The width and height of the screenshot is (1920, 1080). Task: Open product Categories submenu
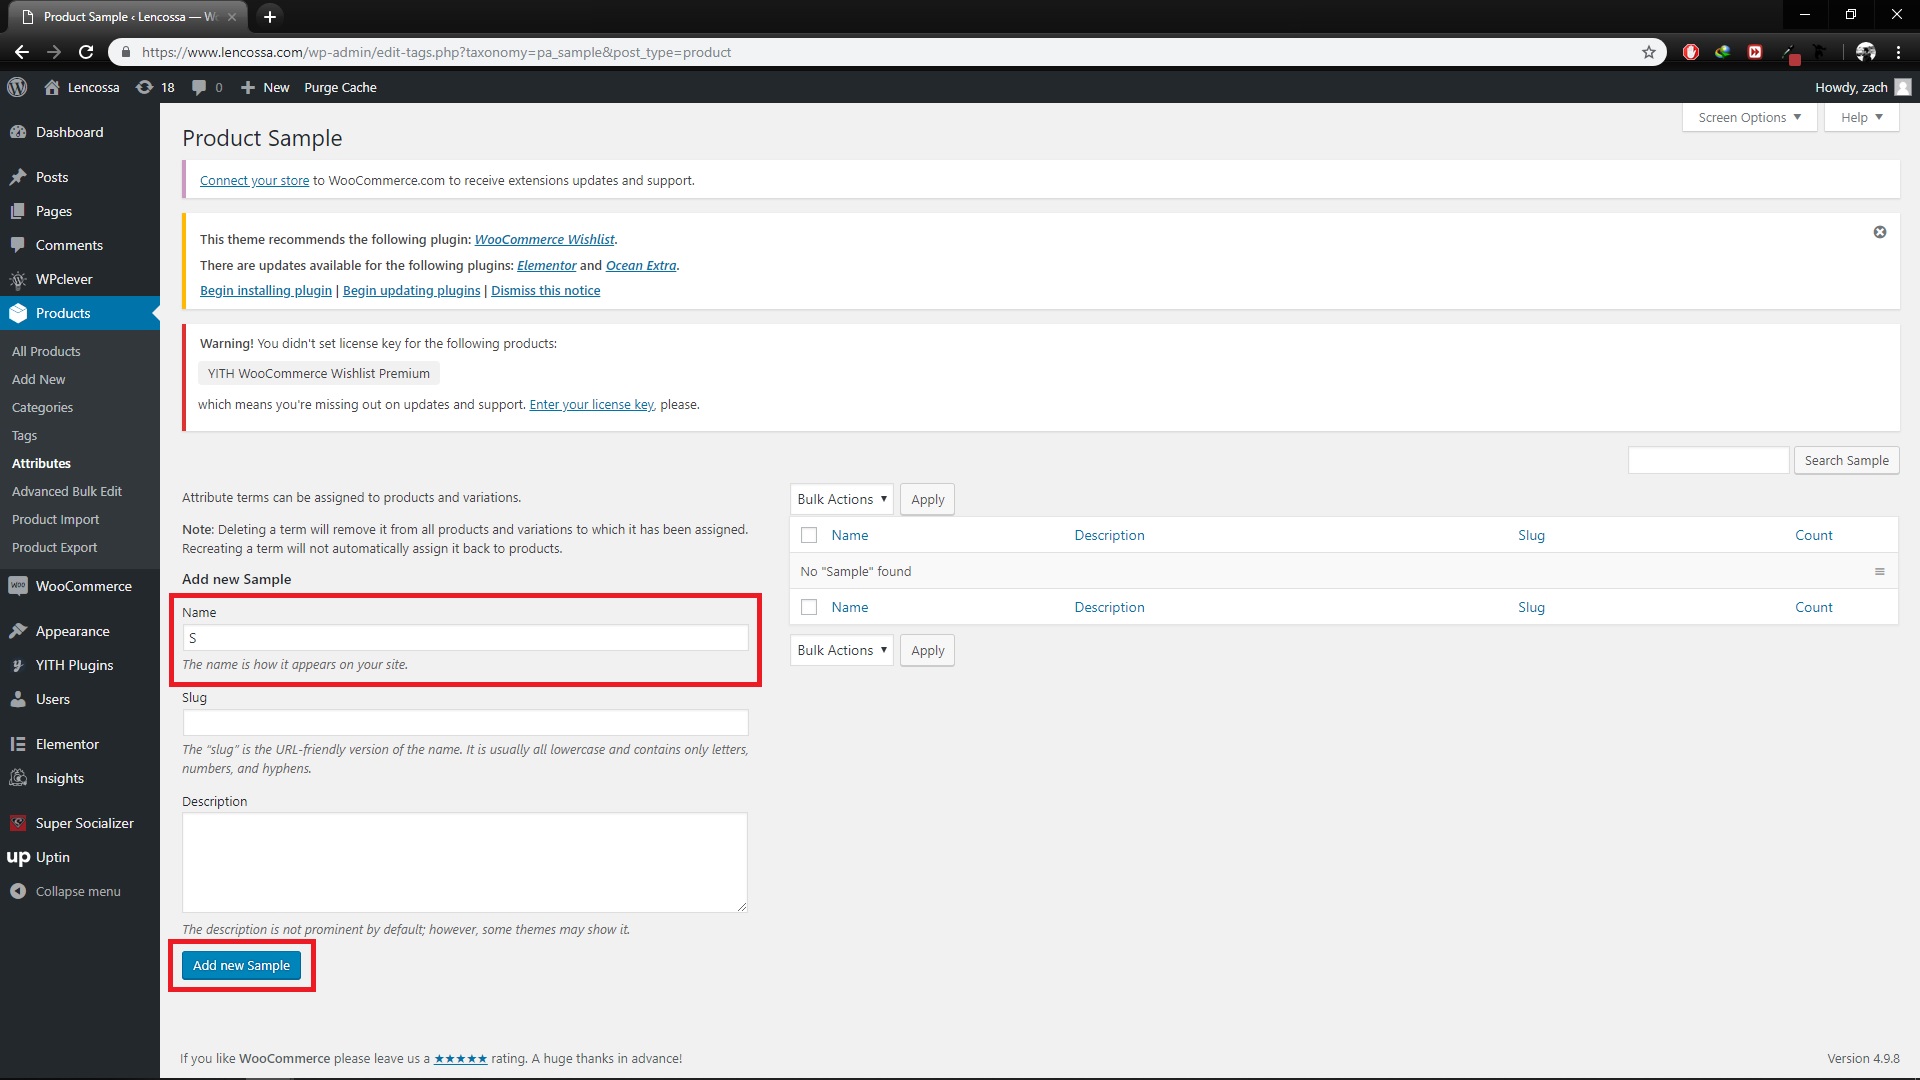[x=43, y=407]
